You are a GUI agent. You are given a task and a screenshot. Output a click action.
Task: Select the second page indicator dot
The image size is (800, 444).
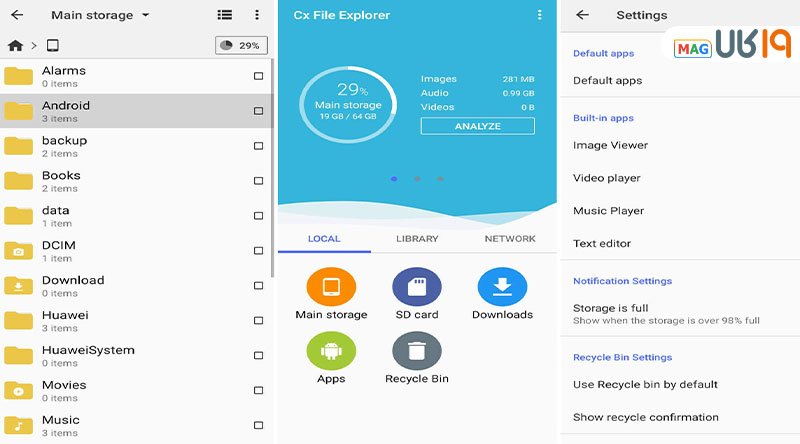click(x=417, y=179)
